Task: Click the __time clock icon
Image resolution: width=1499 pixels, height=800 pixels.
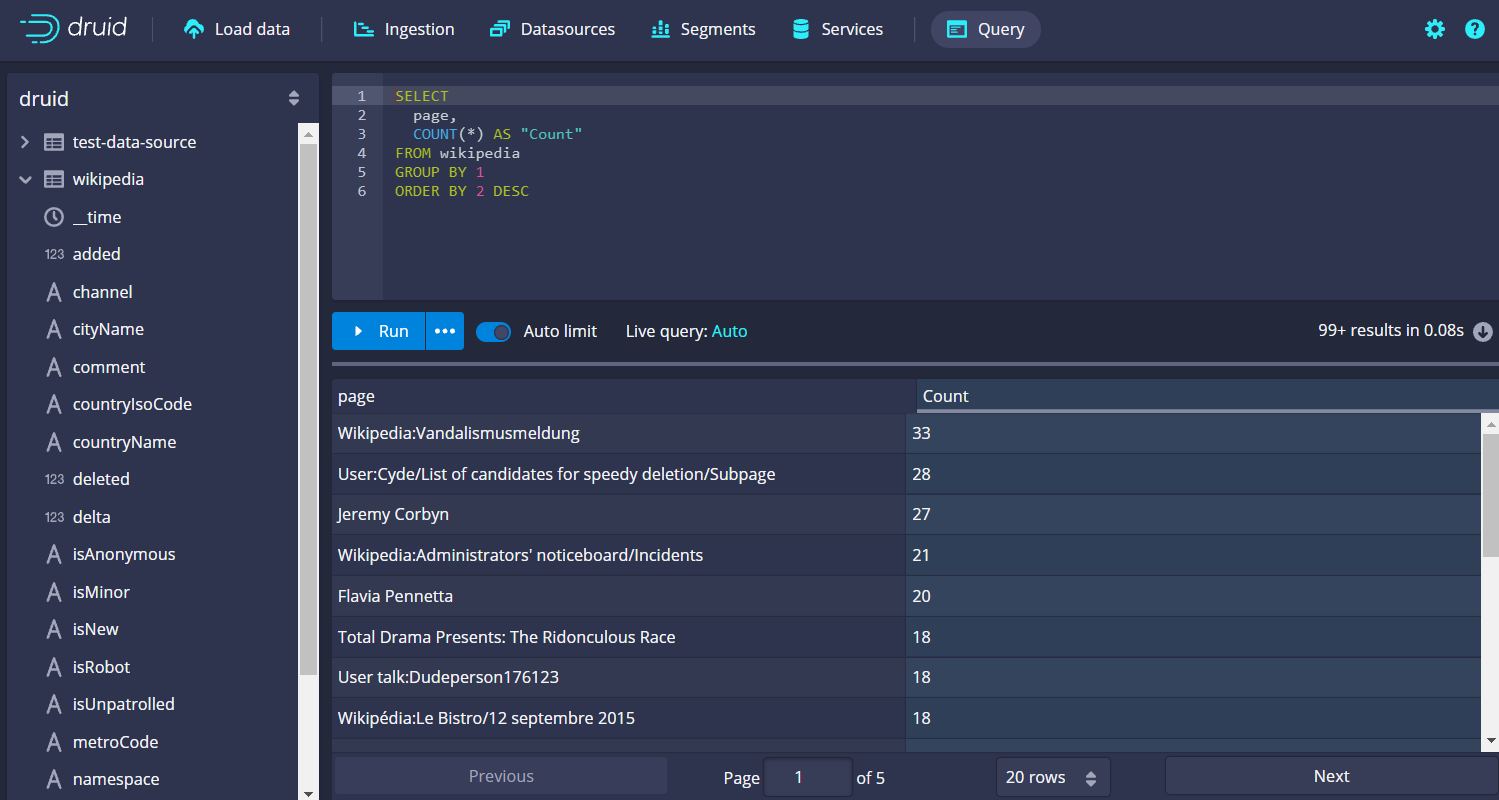Action: click(54, 217)
